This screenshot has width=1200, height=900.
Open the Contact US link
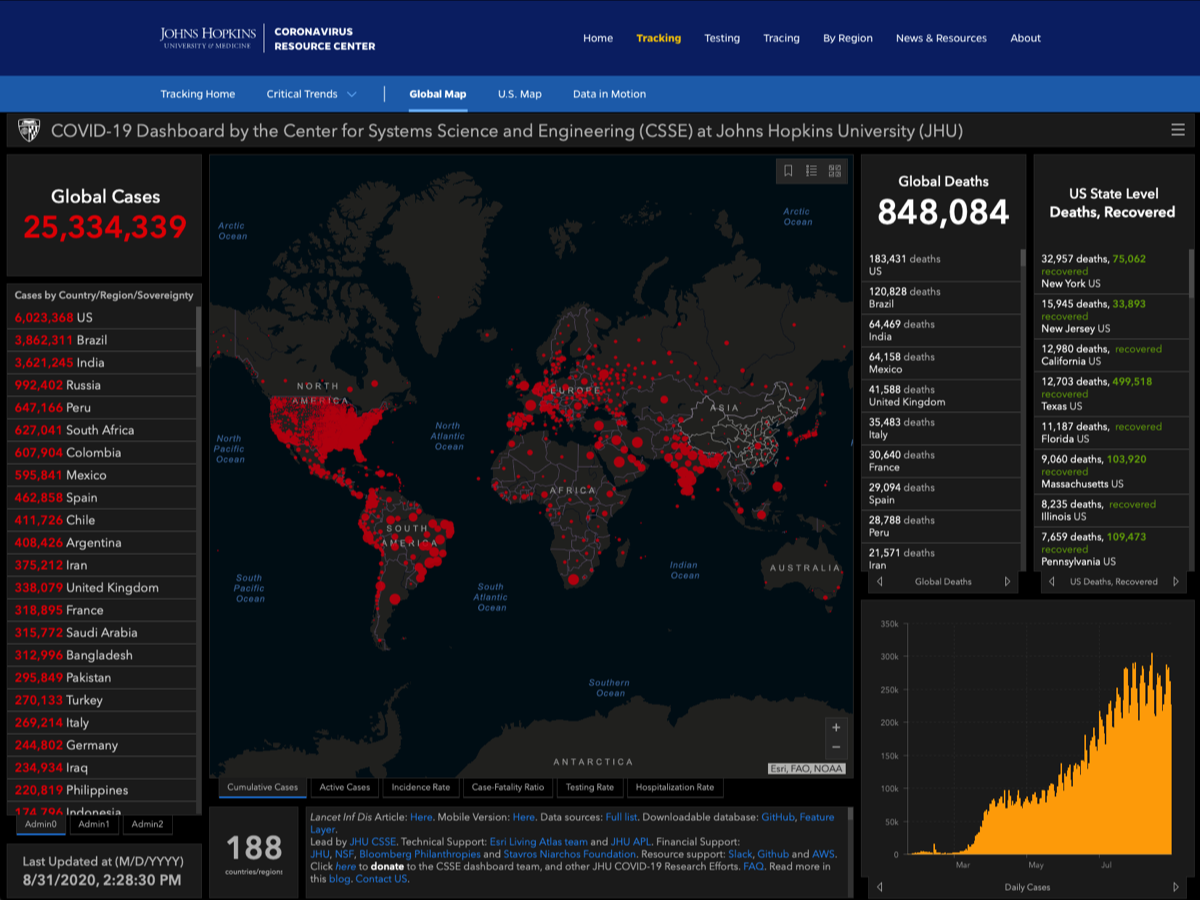(x=381, y=878)
